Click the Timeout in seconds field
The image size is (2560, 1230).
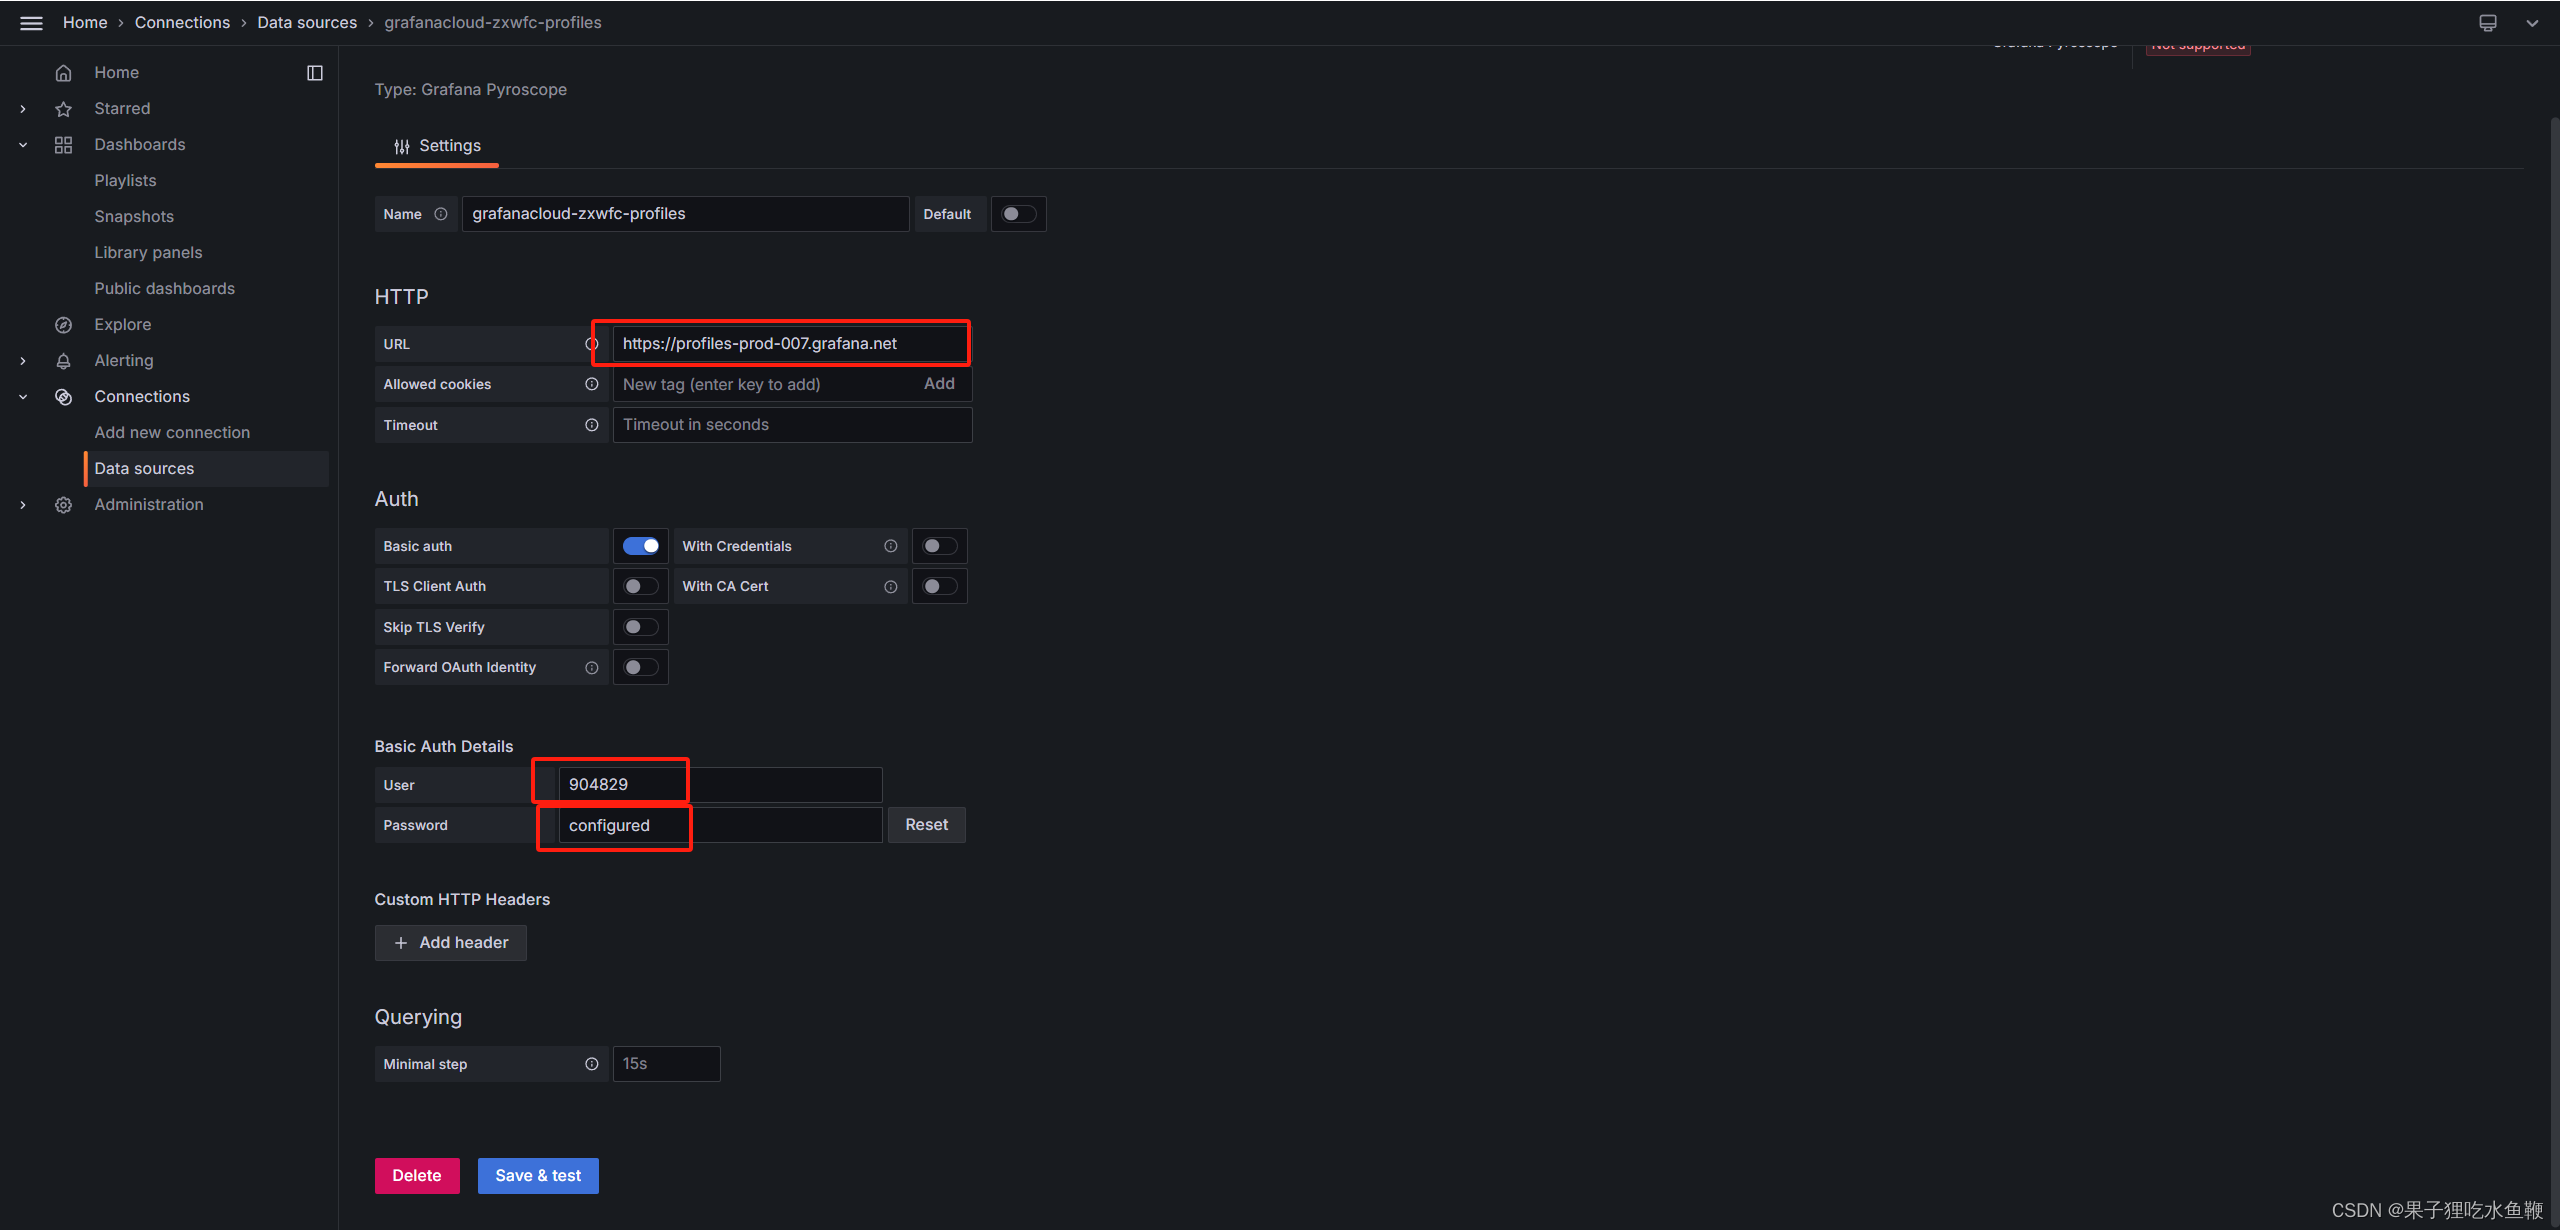(791, 425)
